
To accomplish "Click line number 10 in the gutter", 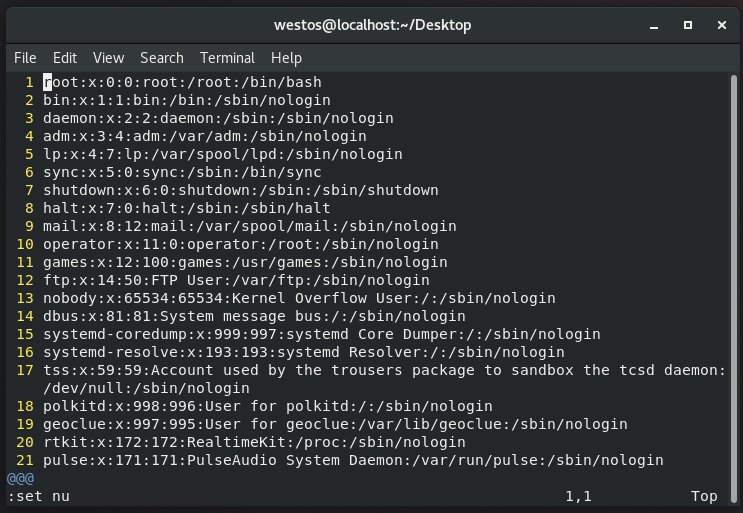I will (x=25, y=244).
